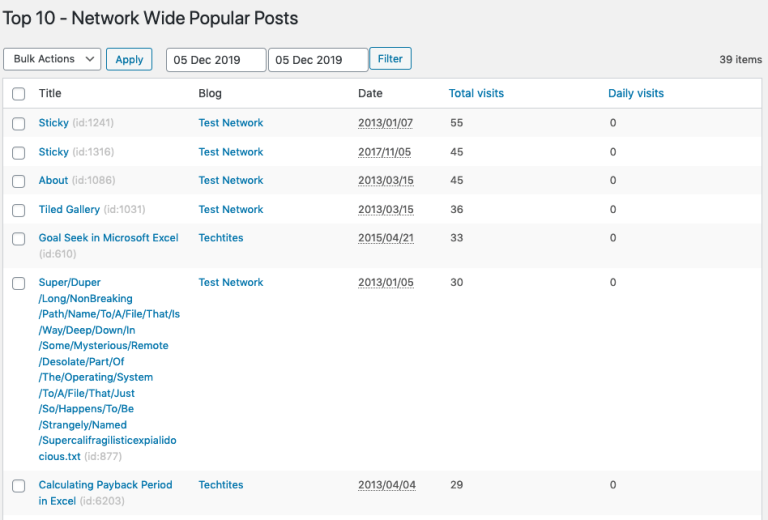Click the Filter button

pos(390,59)
